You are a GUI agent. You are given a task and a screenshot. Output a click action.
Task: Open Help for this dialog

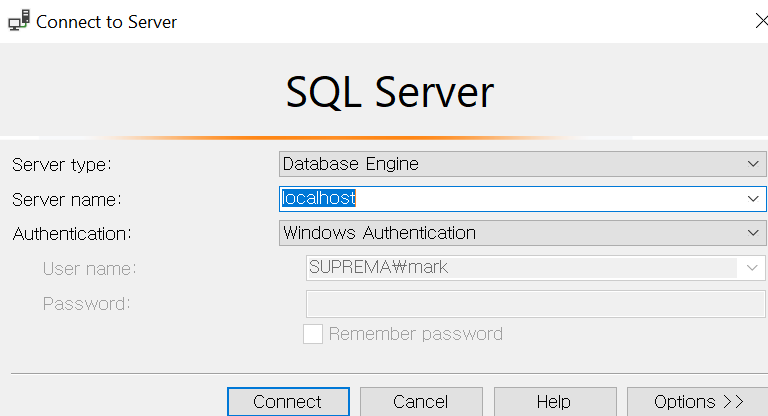click(555, 402)
